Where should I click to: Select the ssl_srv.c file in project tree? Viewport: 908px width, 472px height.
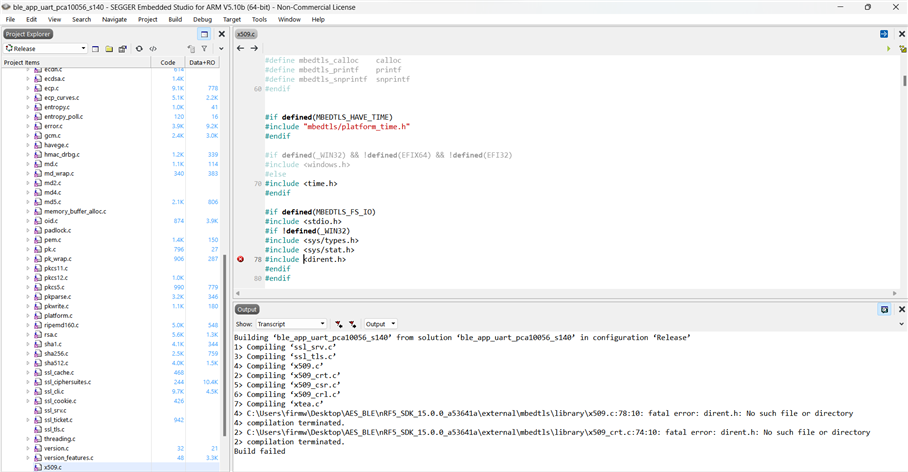pyautogui.click(x=55, y=411)
